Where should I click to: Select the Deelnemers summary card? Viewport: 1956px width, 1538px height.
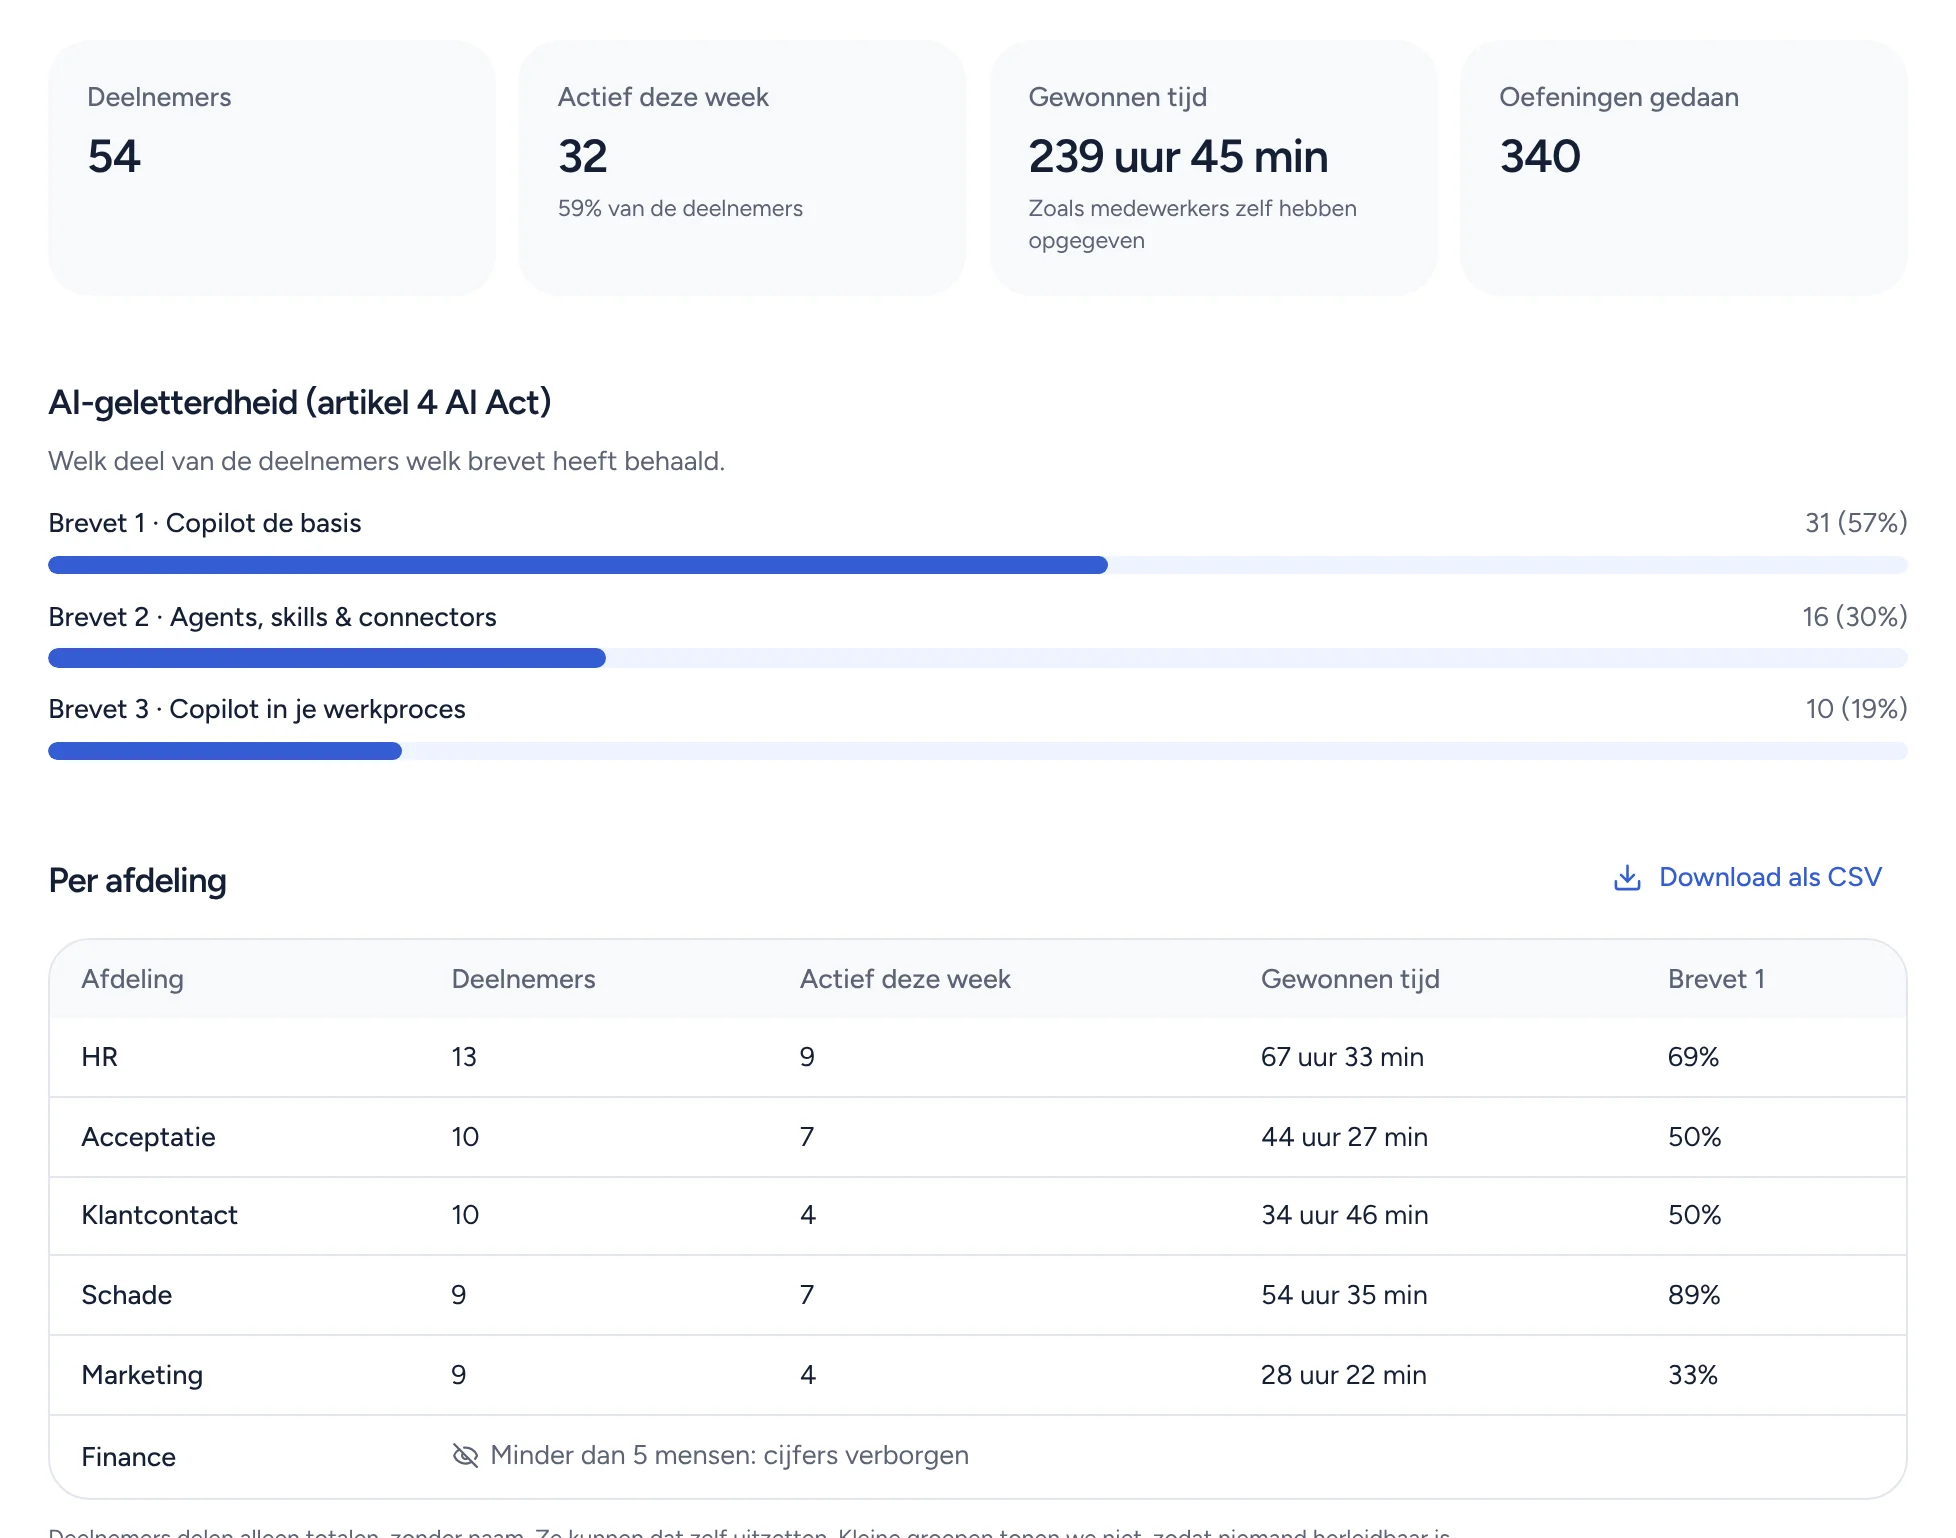pos(272,168)
